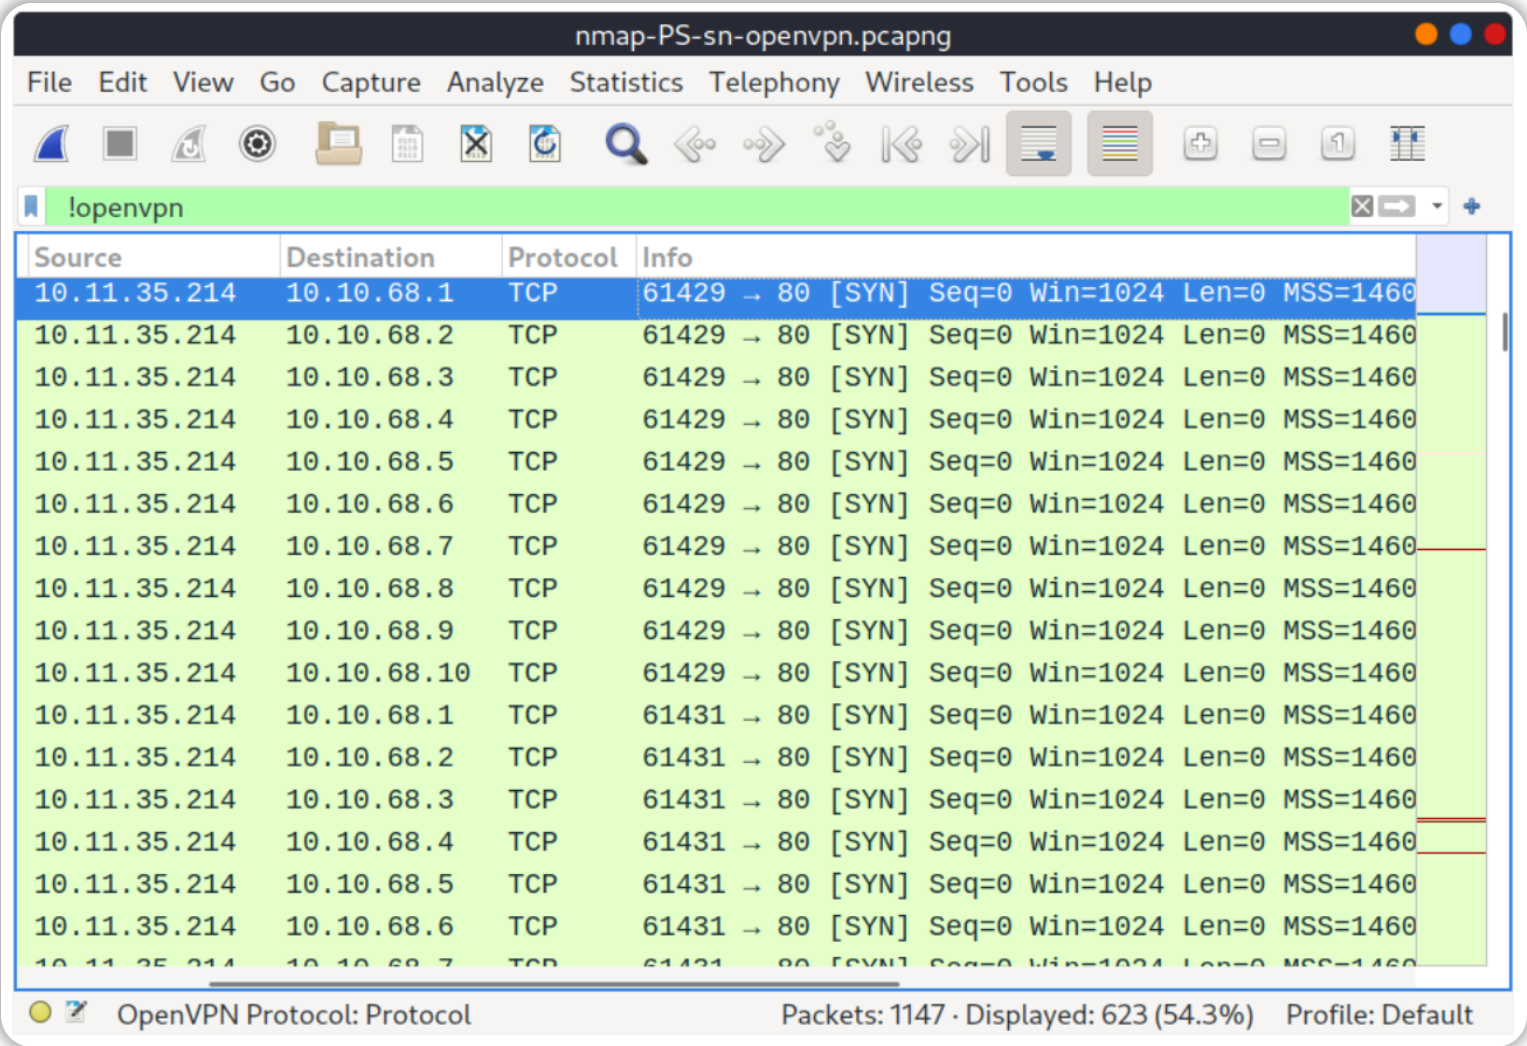The width and height of the screenshot is (1527, 1046).
Task: Zoom out packet text
Action: point(1269,144)
